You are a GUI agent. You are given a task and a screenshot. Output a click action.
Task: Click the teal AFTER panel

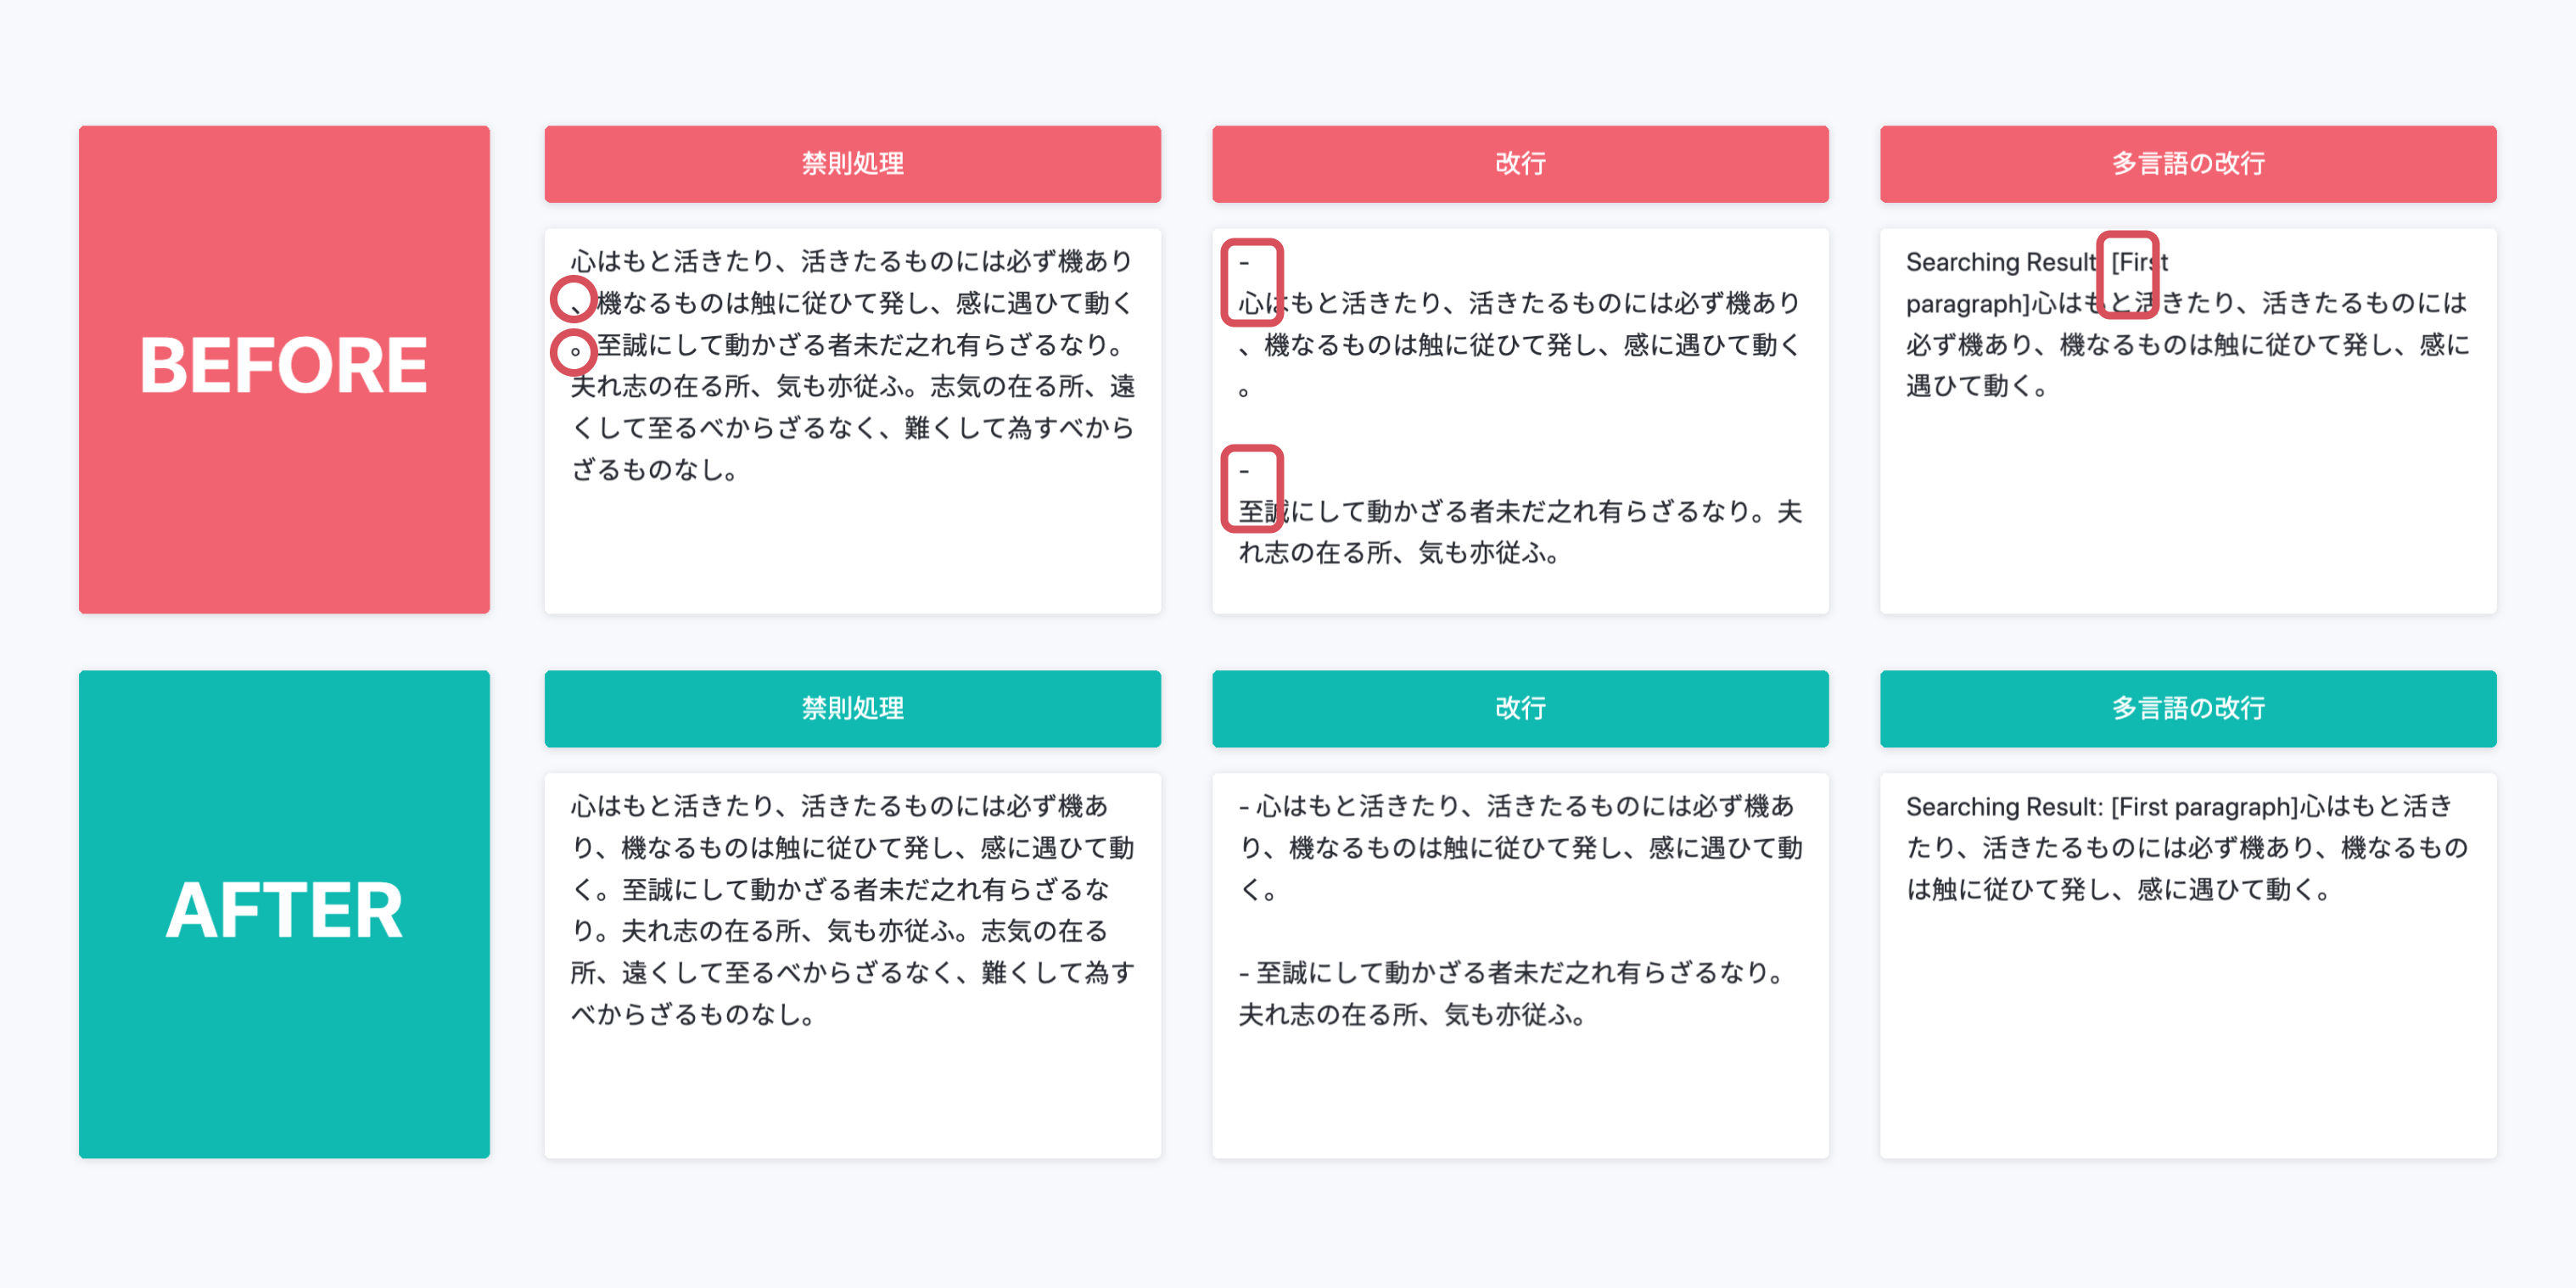pos(284,913)
